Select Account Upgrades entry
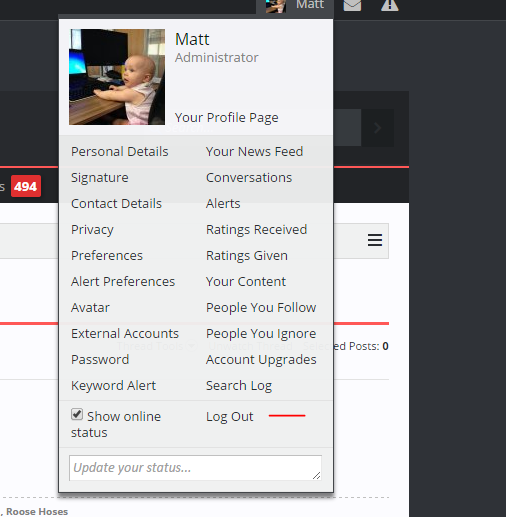This screenshot has height=517, width=506. (261, 360)
